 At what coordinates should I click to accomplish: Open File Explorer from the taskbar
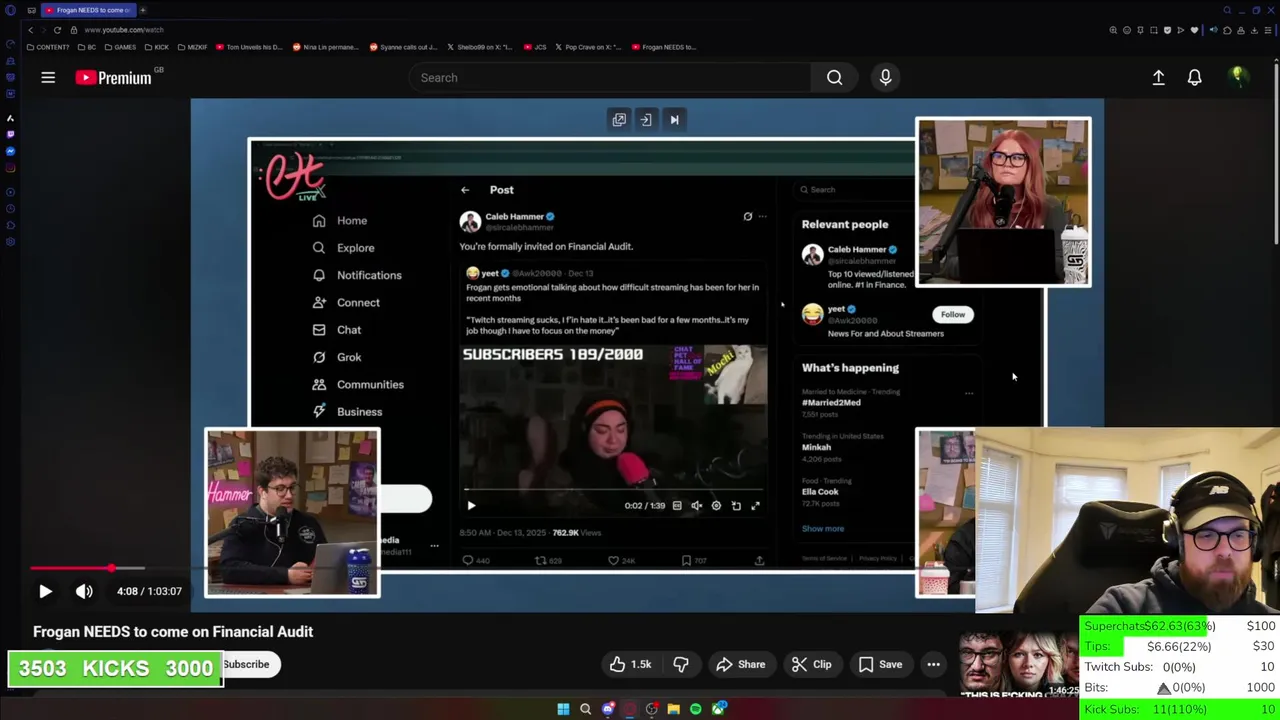click(673, 709)
